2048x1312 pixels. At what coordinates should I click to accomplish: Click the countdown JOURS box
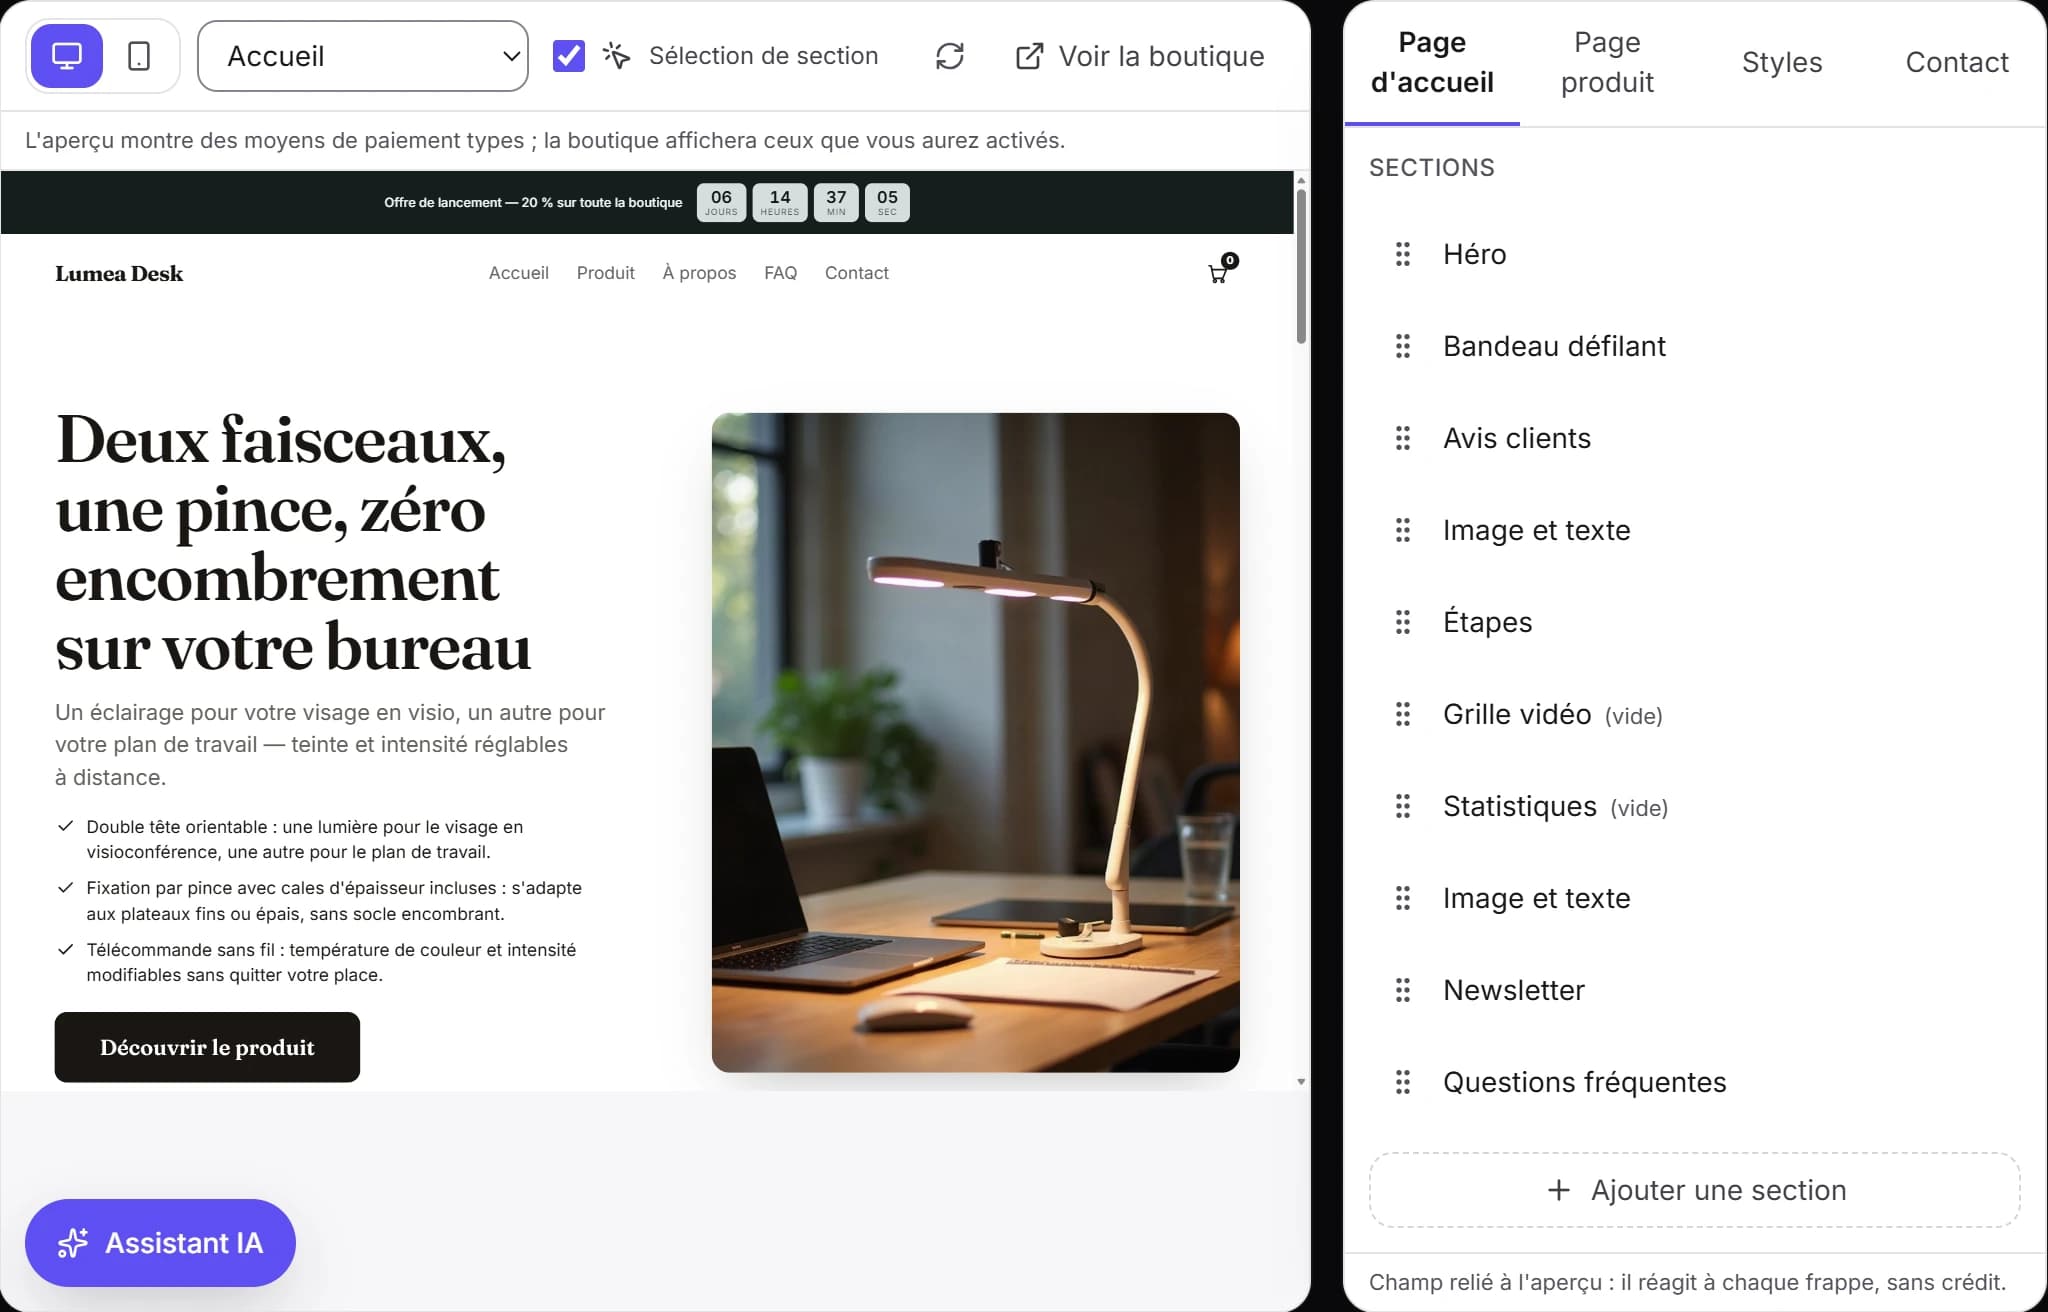point(721,202)
